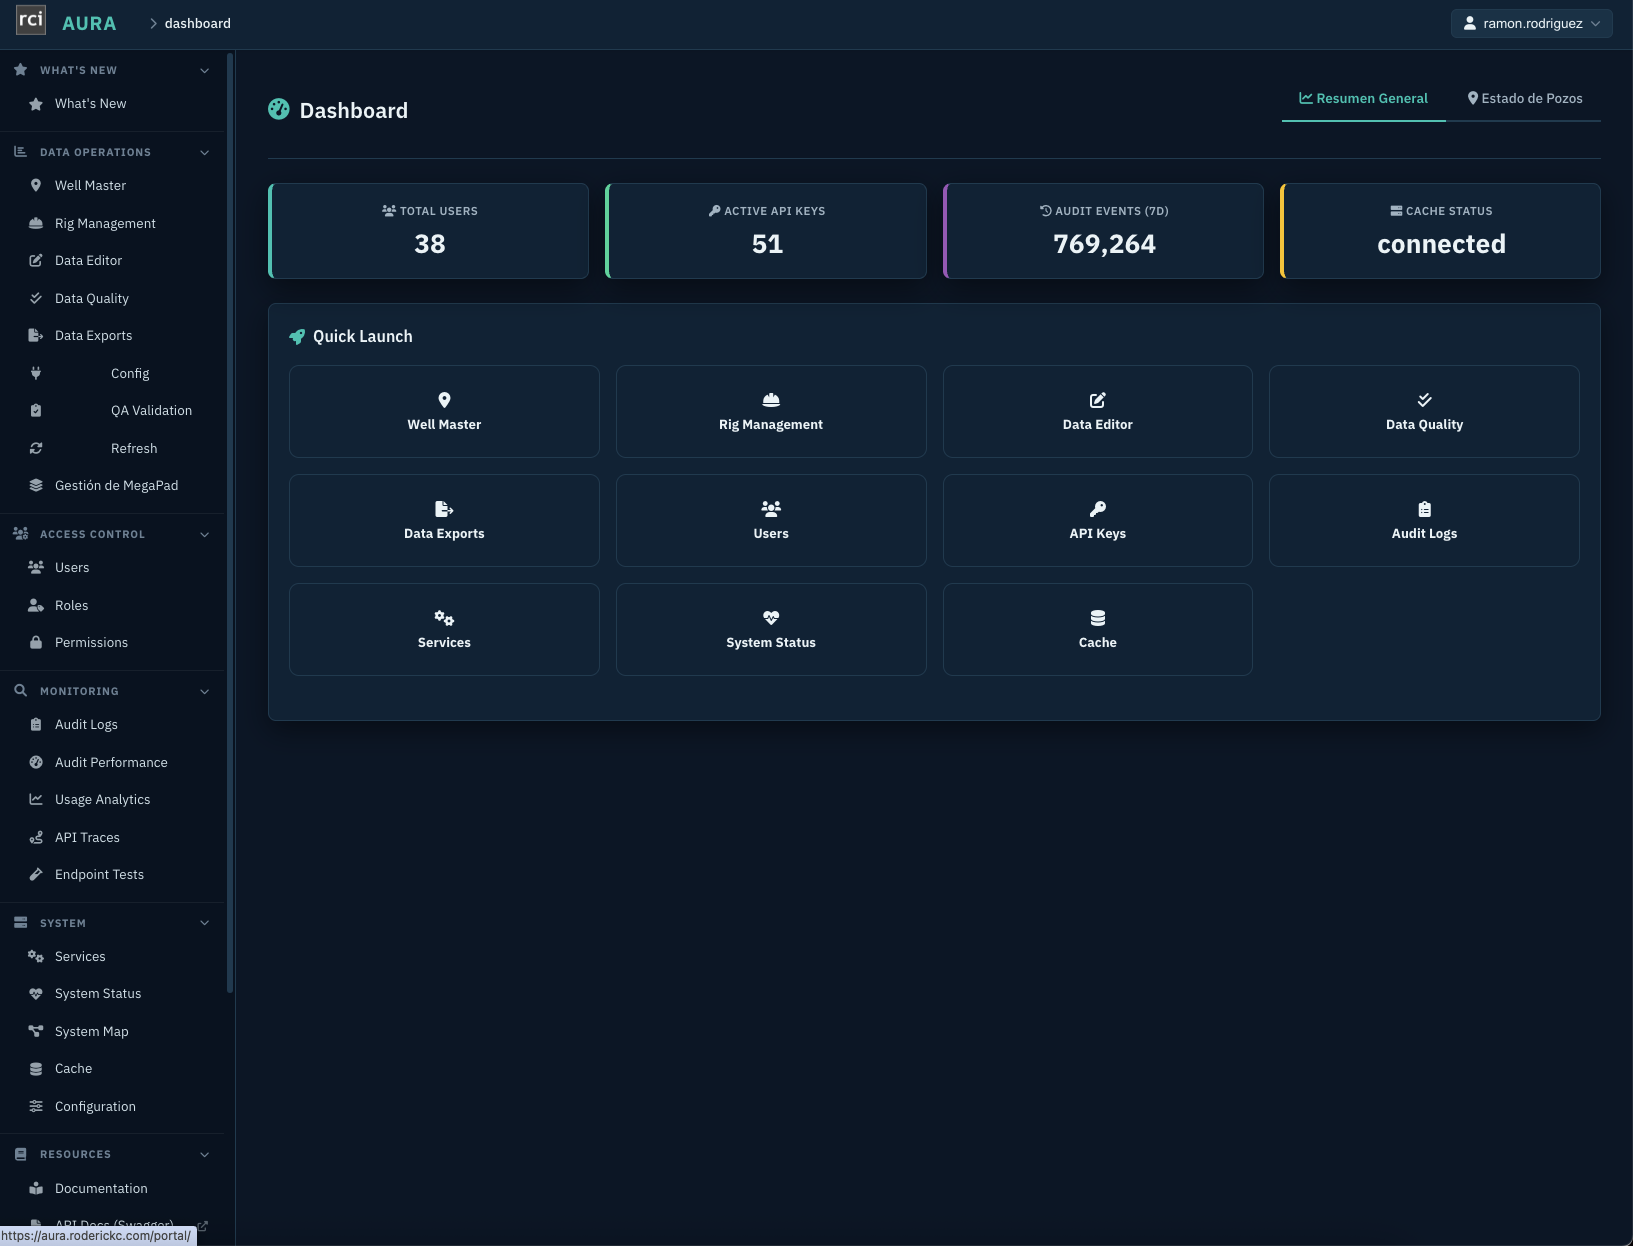Click the Active API Keys stat card

(x=766, y=231)
